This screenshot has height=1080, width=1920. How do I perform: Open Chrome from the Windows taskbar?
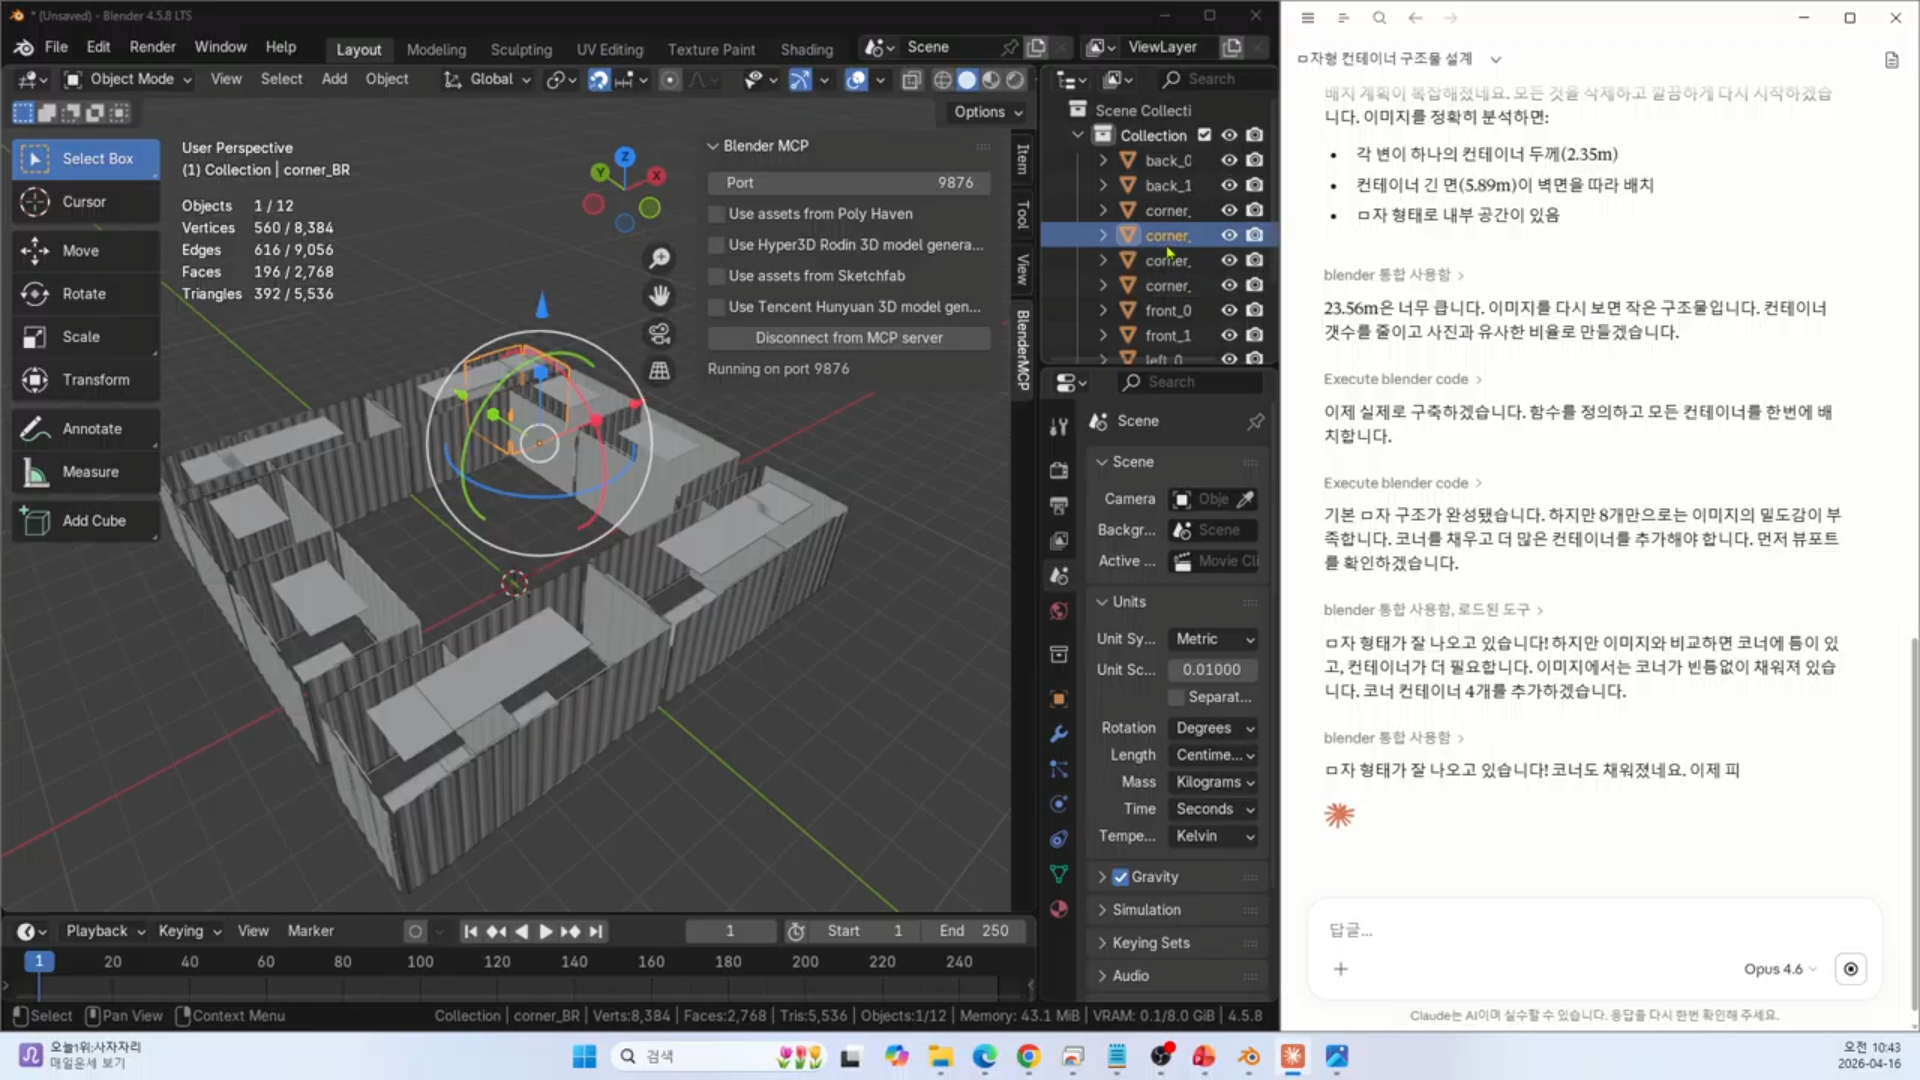[1028, 1056]
